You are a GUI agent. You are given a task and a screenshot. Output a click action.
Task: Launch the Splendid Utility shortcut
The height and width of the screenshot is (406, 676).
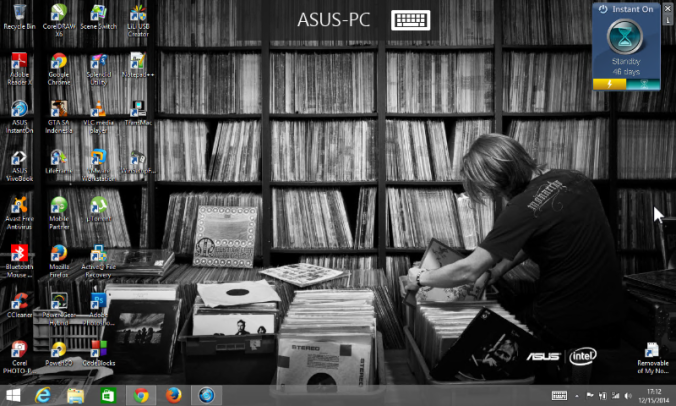(98, 68)
